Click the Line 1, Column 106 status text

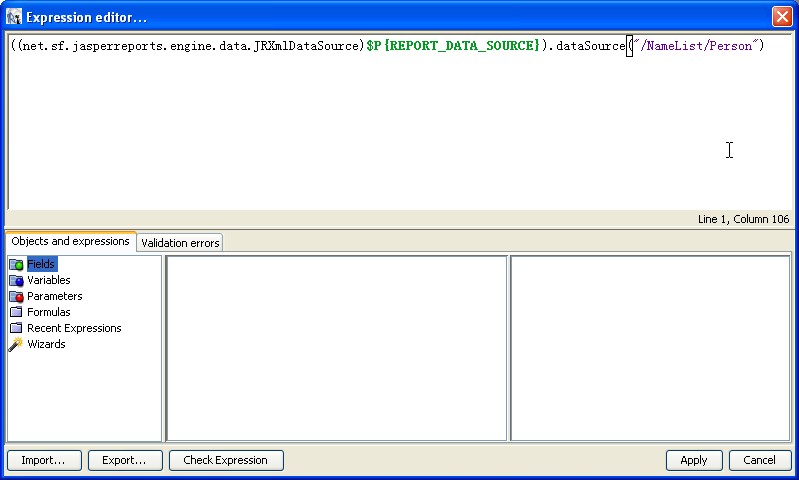(743, 219)
